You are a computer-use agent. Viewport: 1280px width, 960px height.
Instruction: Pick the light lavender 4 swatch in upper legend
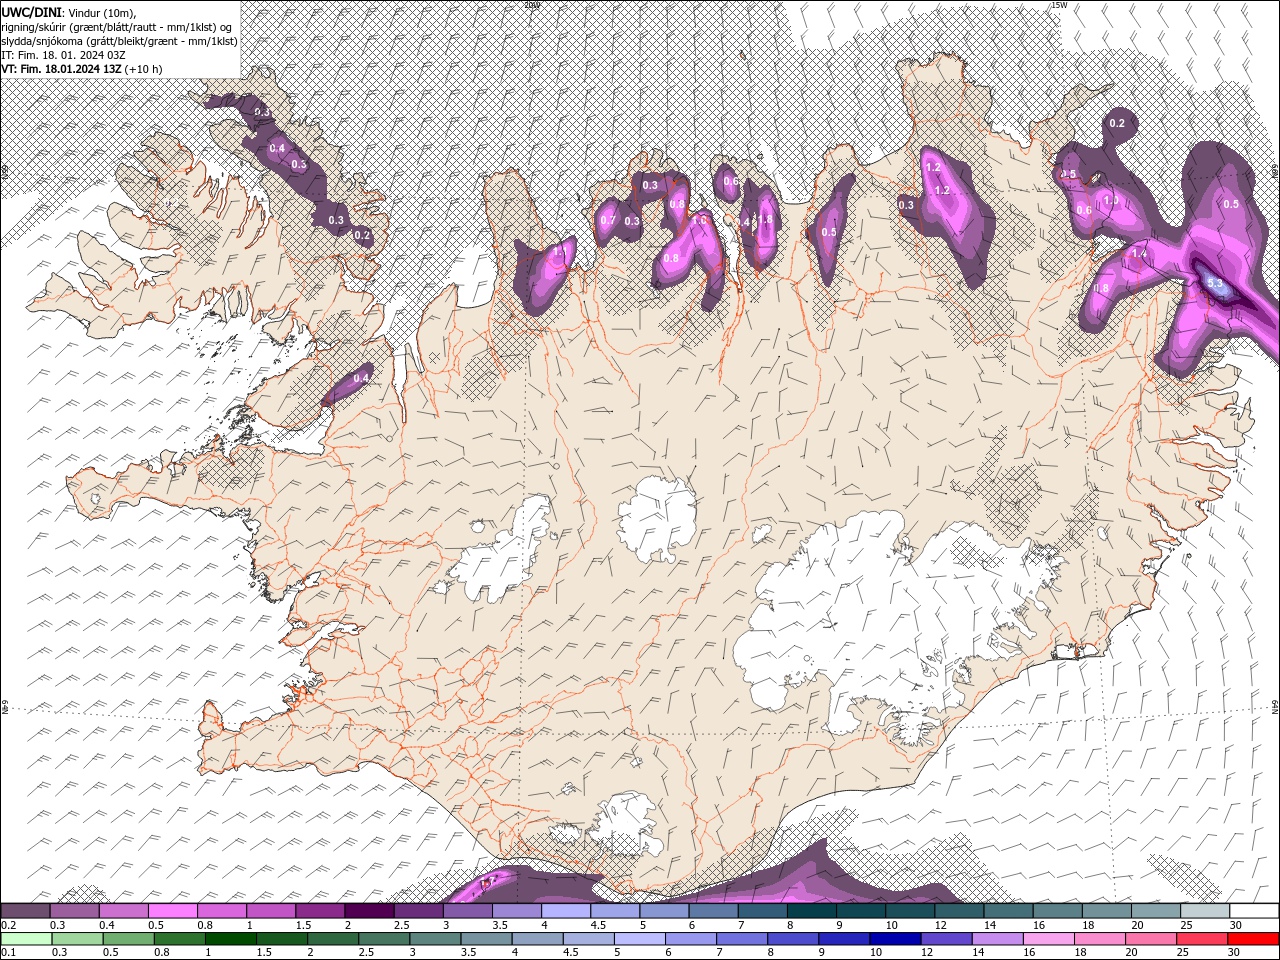(566, 911)
